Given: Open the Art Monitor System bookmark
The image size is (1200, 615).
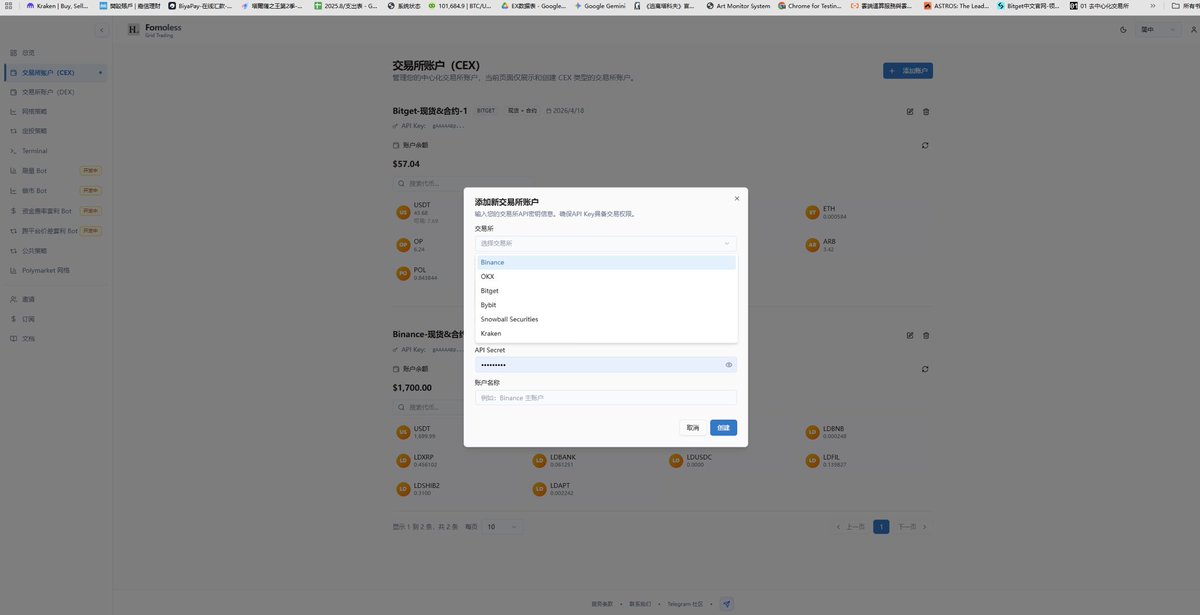Looking at the screenshot, I should click(738, 6).
